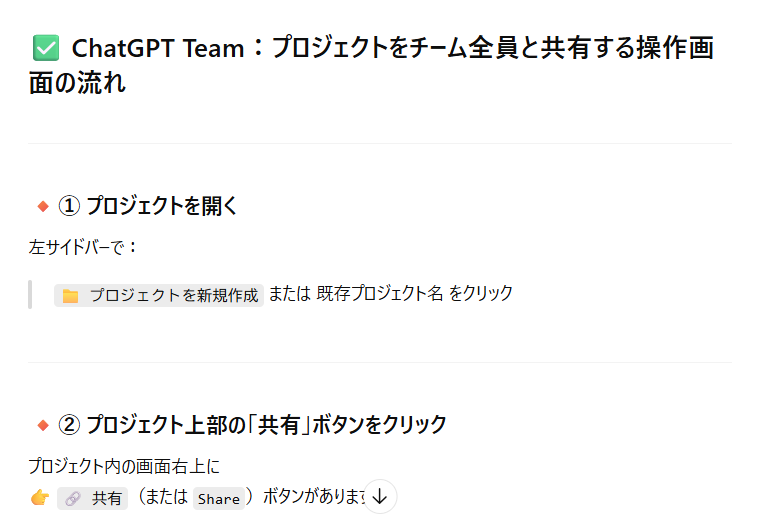This screenshot has height=522, width=778.
Task: Click the scroll-to-bottom down arrow button
Action: point(380,496)
